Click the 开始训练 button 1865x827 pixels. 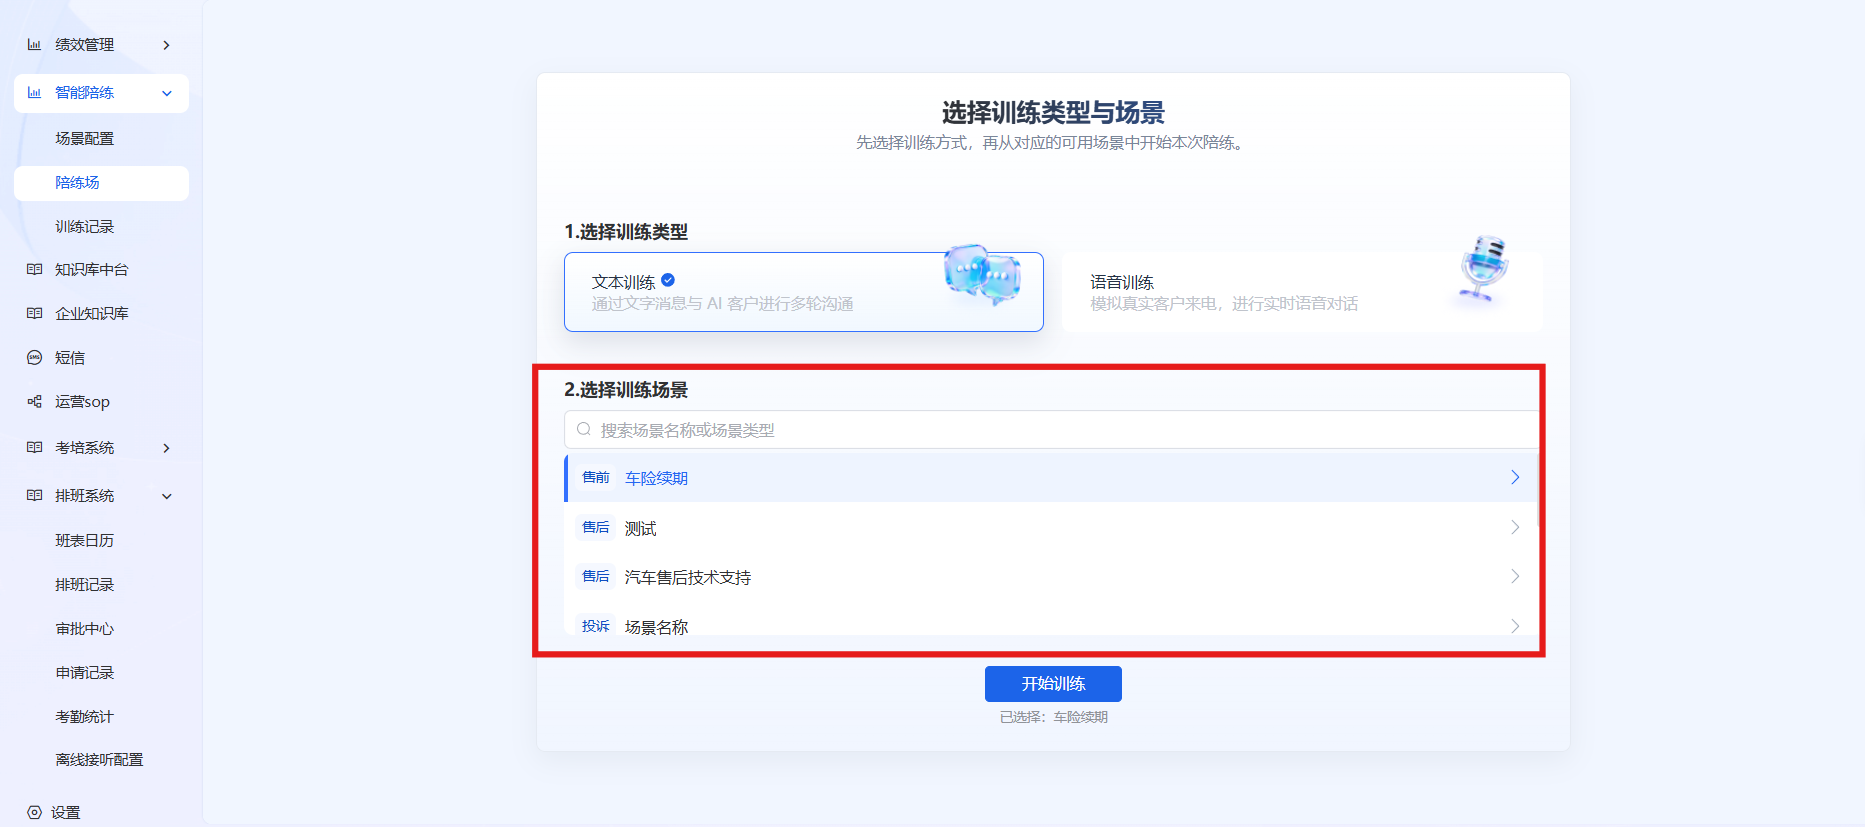1053,684
